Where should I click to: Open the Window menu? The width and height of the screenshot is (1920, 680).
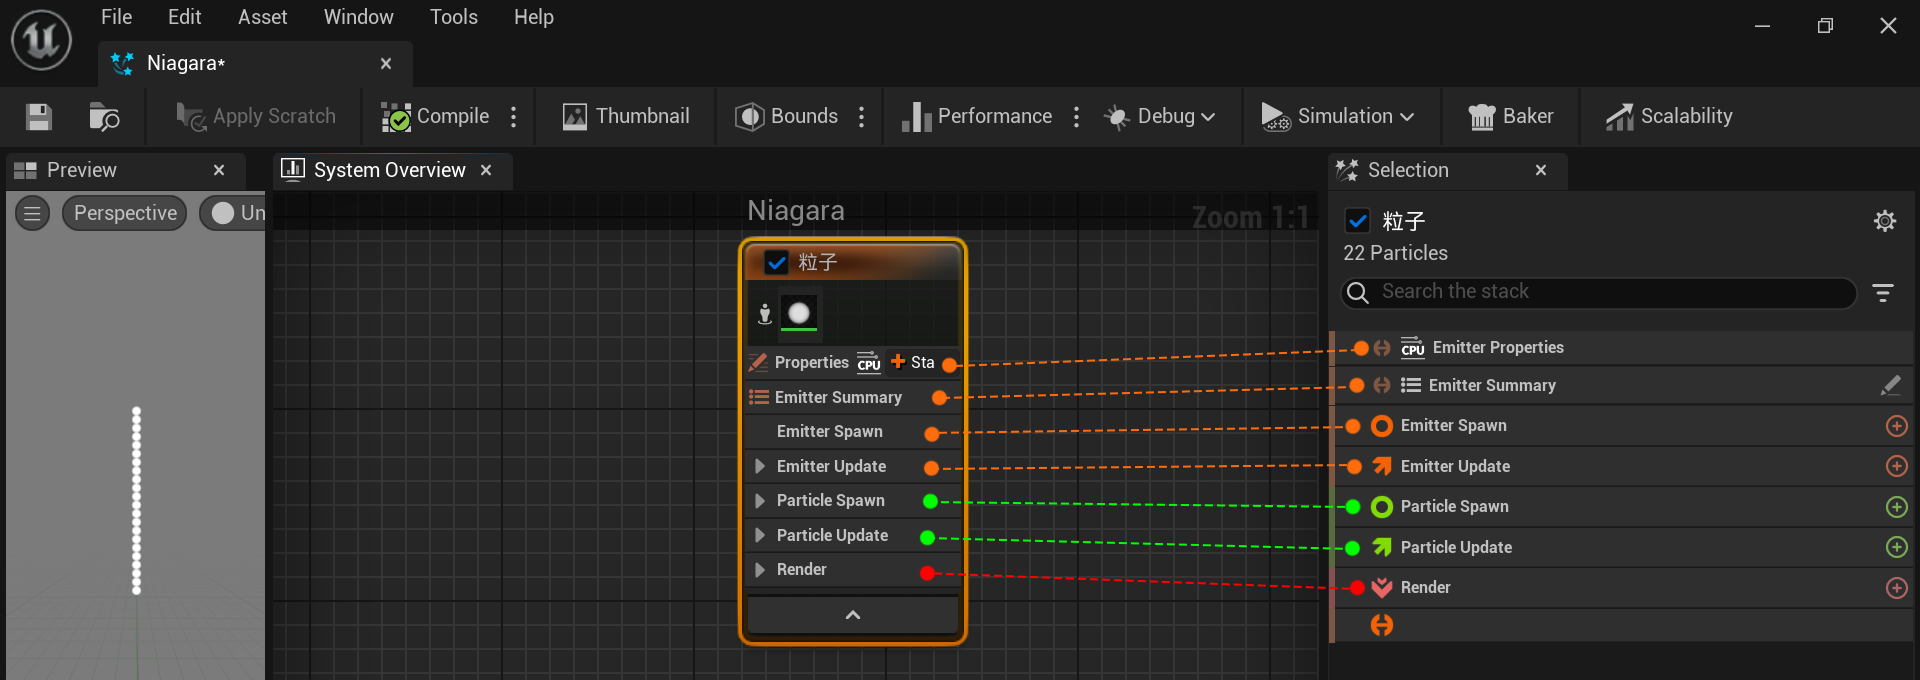tap(358, 17)
